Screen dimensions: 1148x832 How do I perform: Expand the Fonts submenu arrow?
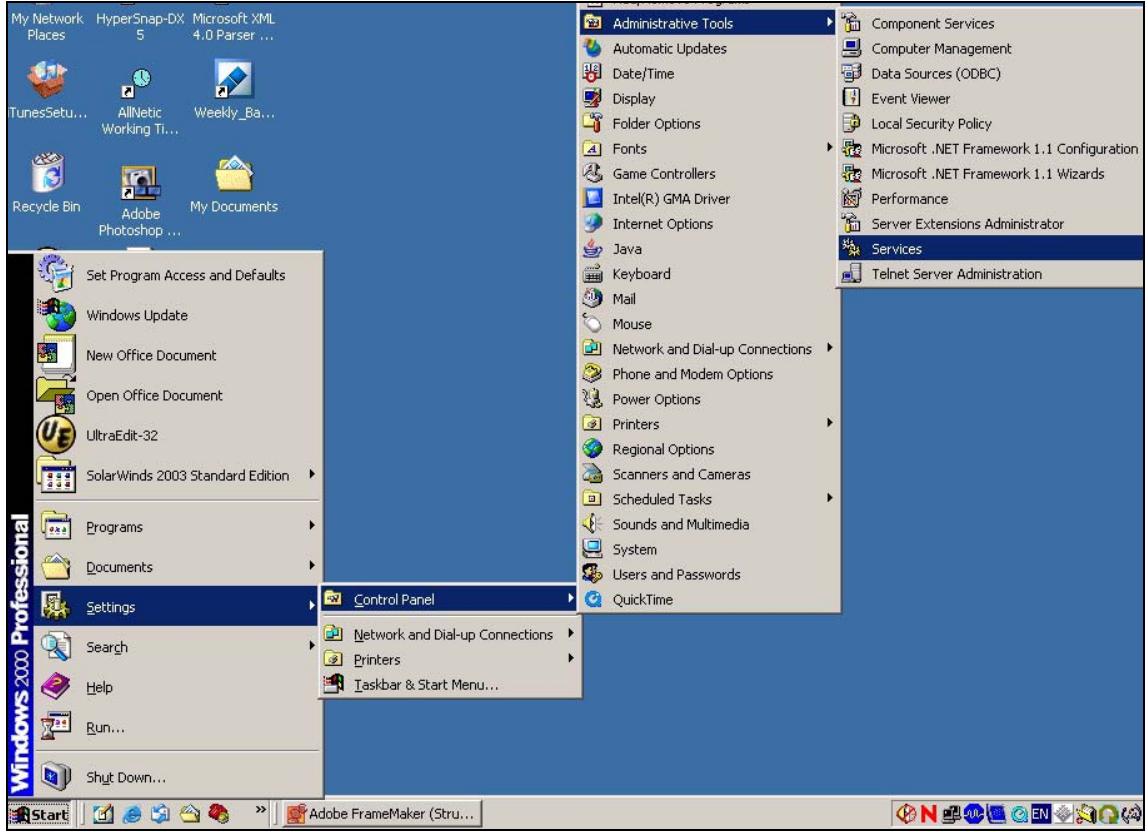click(x=829, y=147)
